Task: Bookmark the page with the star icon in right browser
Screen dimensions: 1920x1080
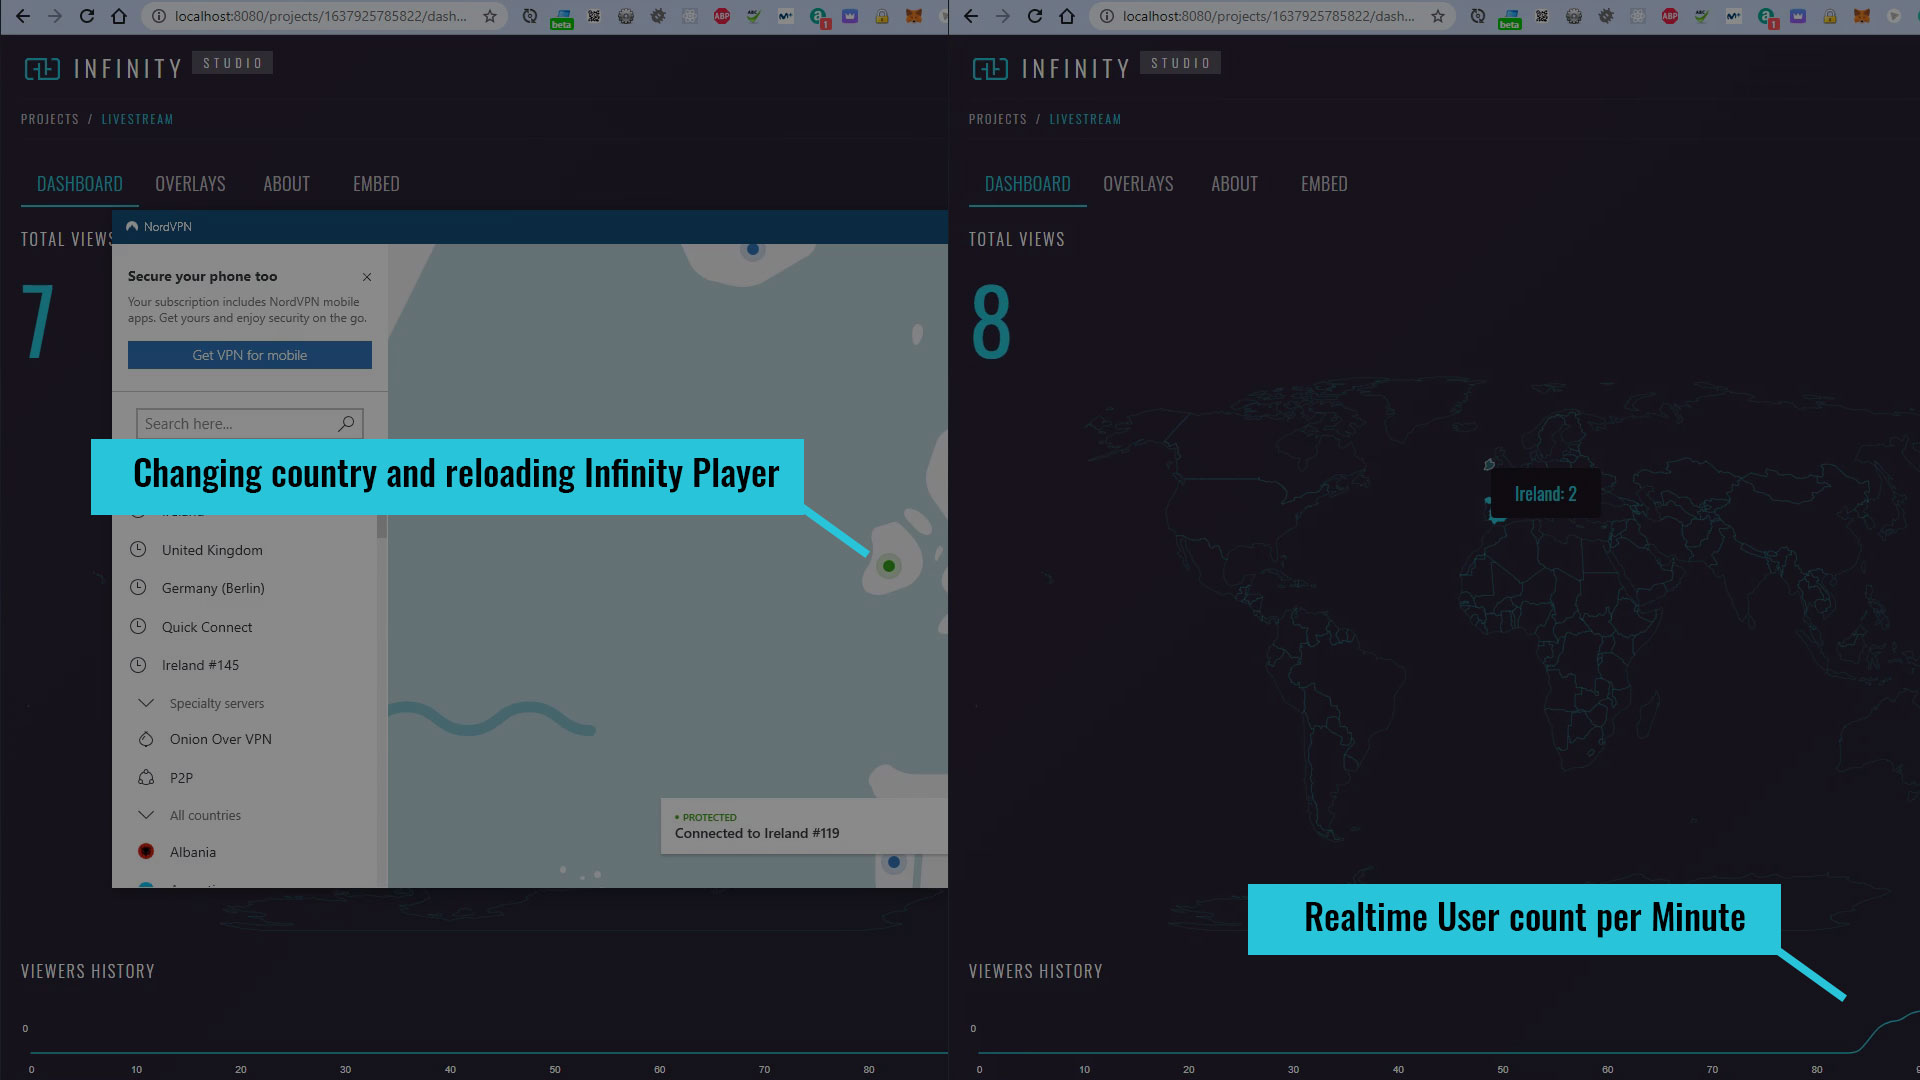Action: [x=1437, y=16]
